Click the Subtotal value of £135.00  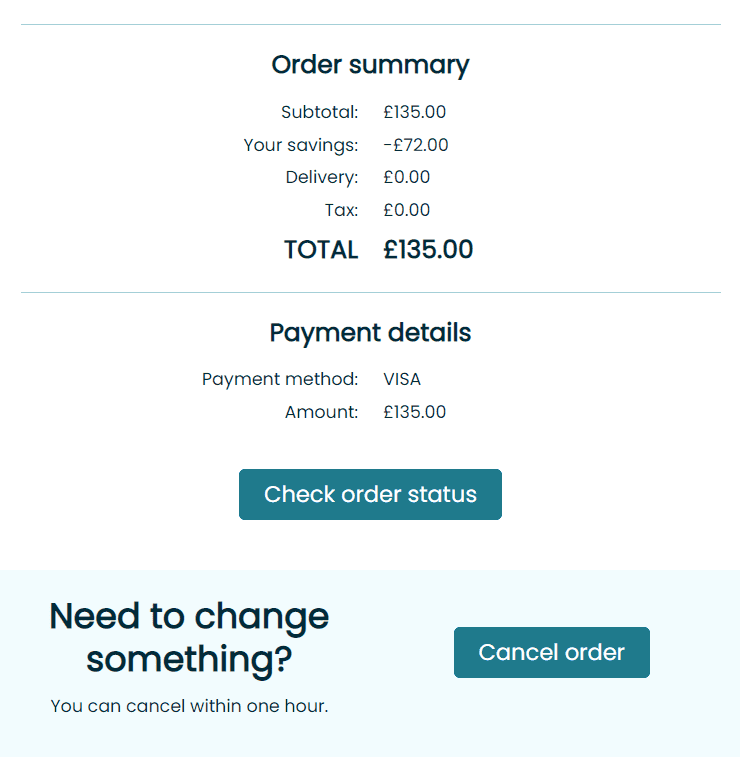(414, 112)
